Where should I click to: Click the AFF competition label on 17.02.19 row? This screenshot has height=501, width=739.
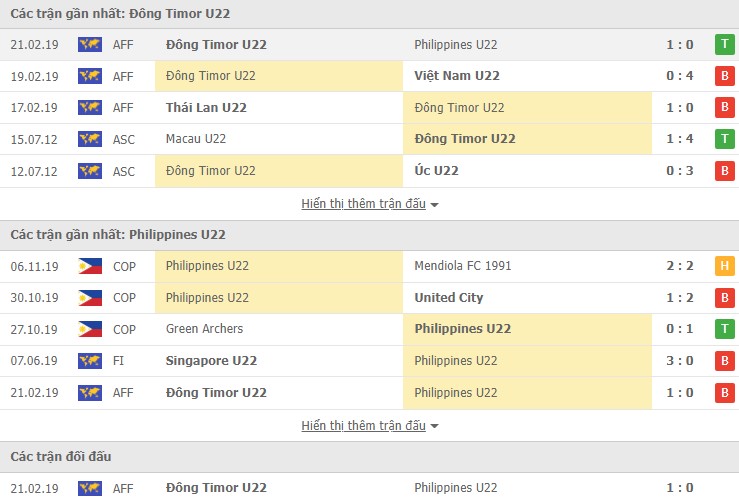pyautogui.click(x=124, y=108)
